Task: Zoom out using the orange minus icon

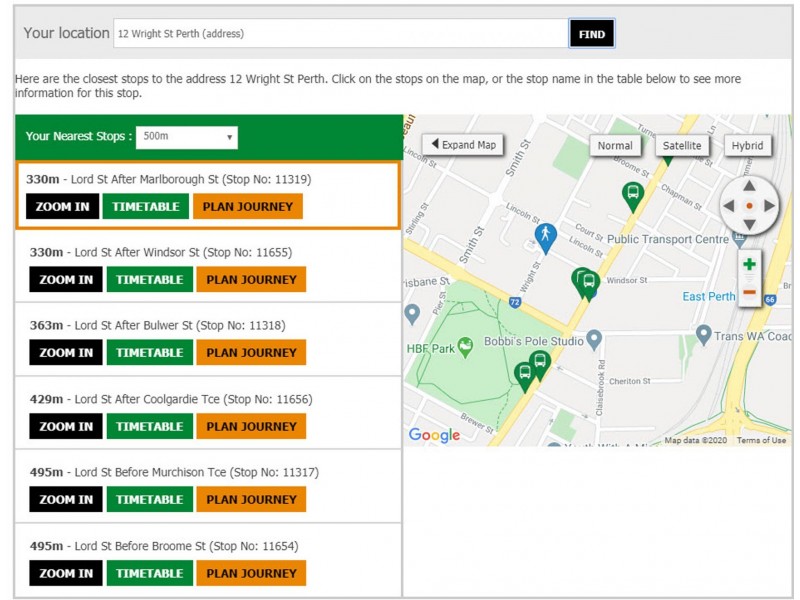Action: click(x=749, y=292)
